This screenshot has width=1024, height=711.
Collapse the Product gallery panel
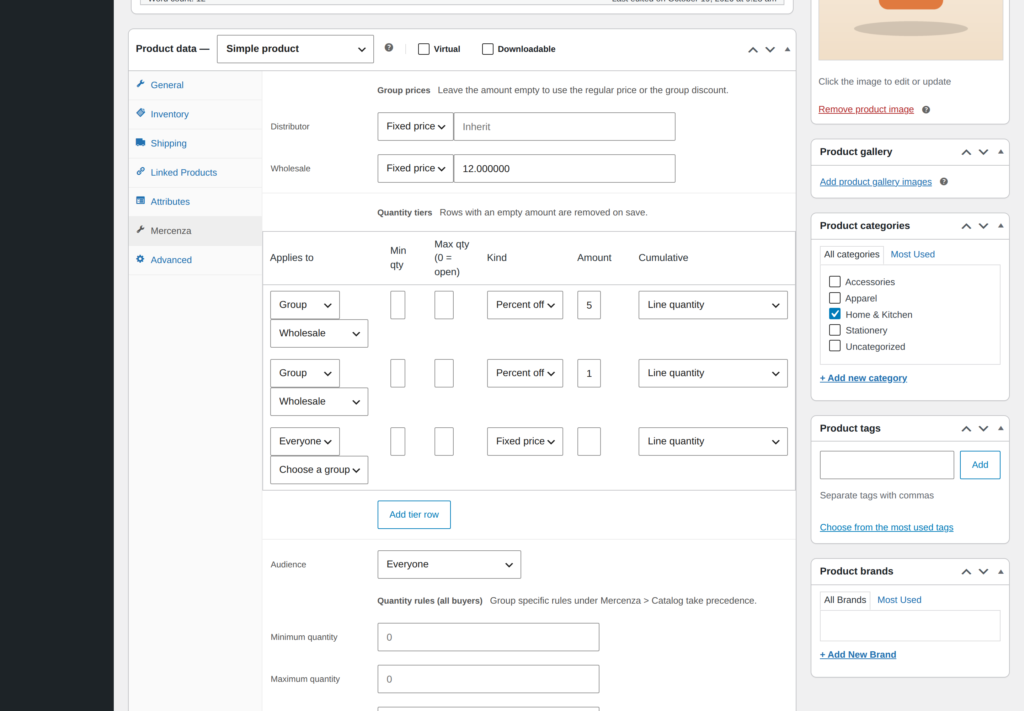[x=1000, y=152]
